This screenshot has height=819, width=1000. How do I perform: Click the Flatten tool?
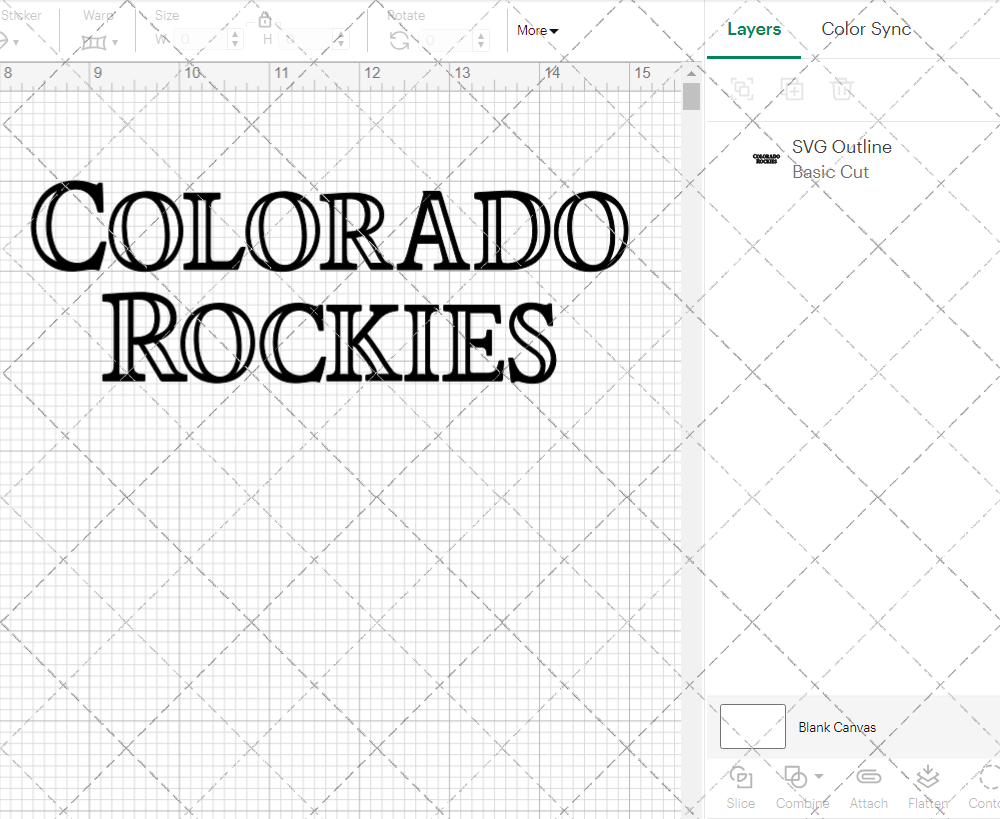[927, 788]
